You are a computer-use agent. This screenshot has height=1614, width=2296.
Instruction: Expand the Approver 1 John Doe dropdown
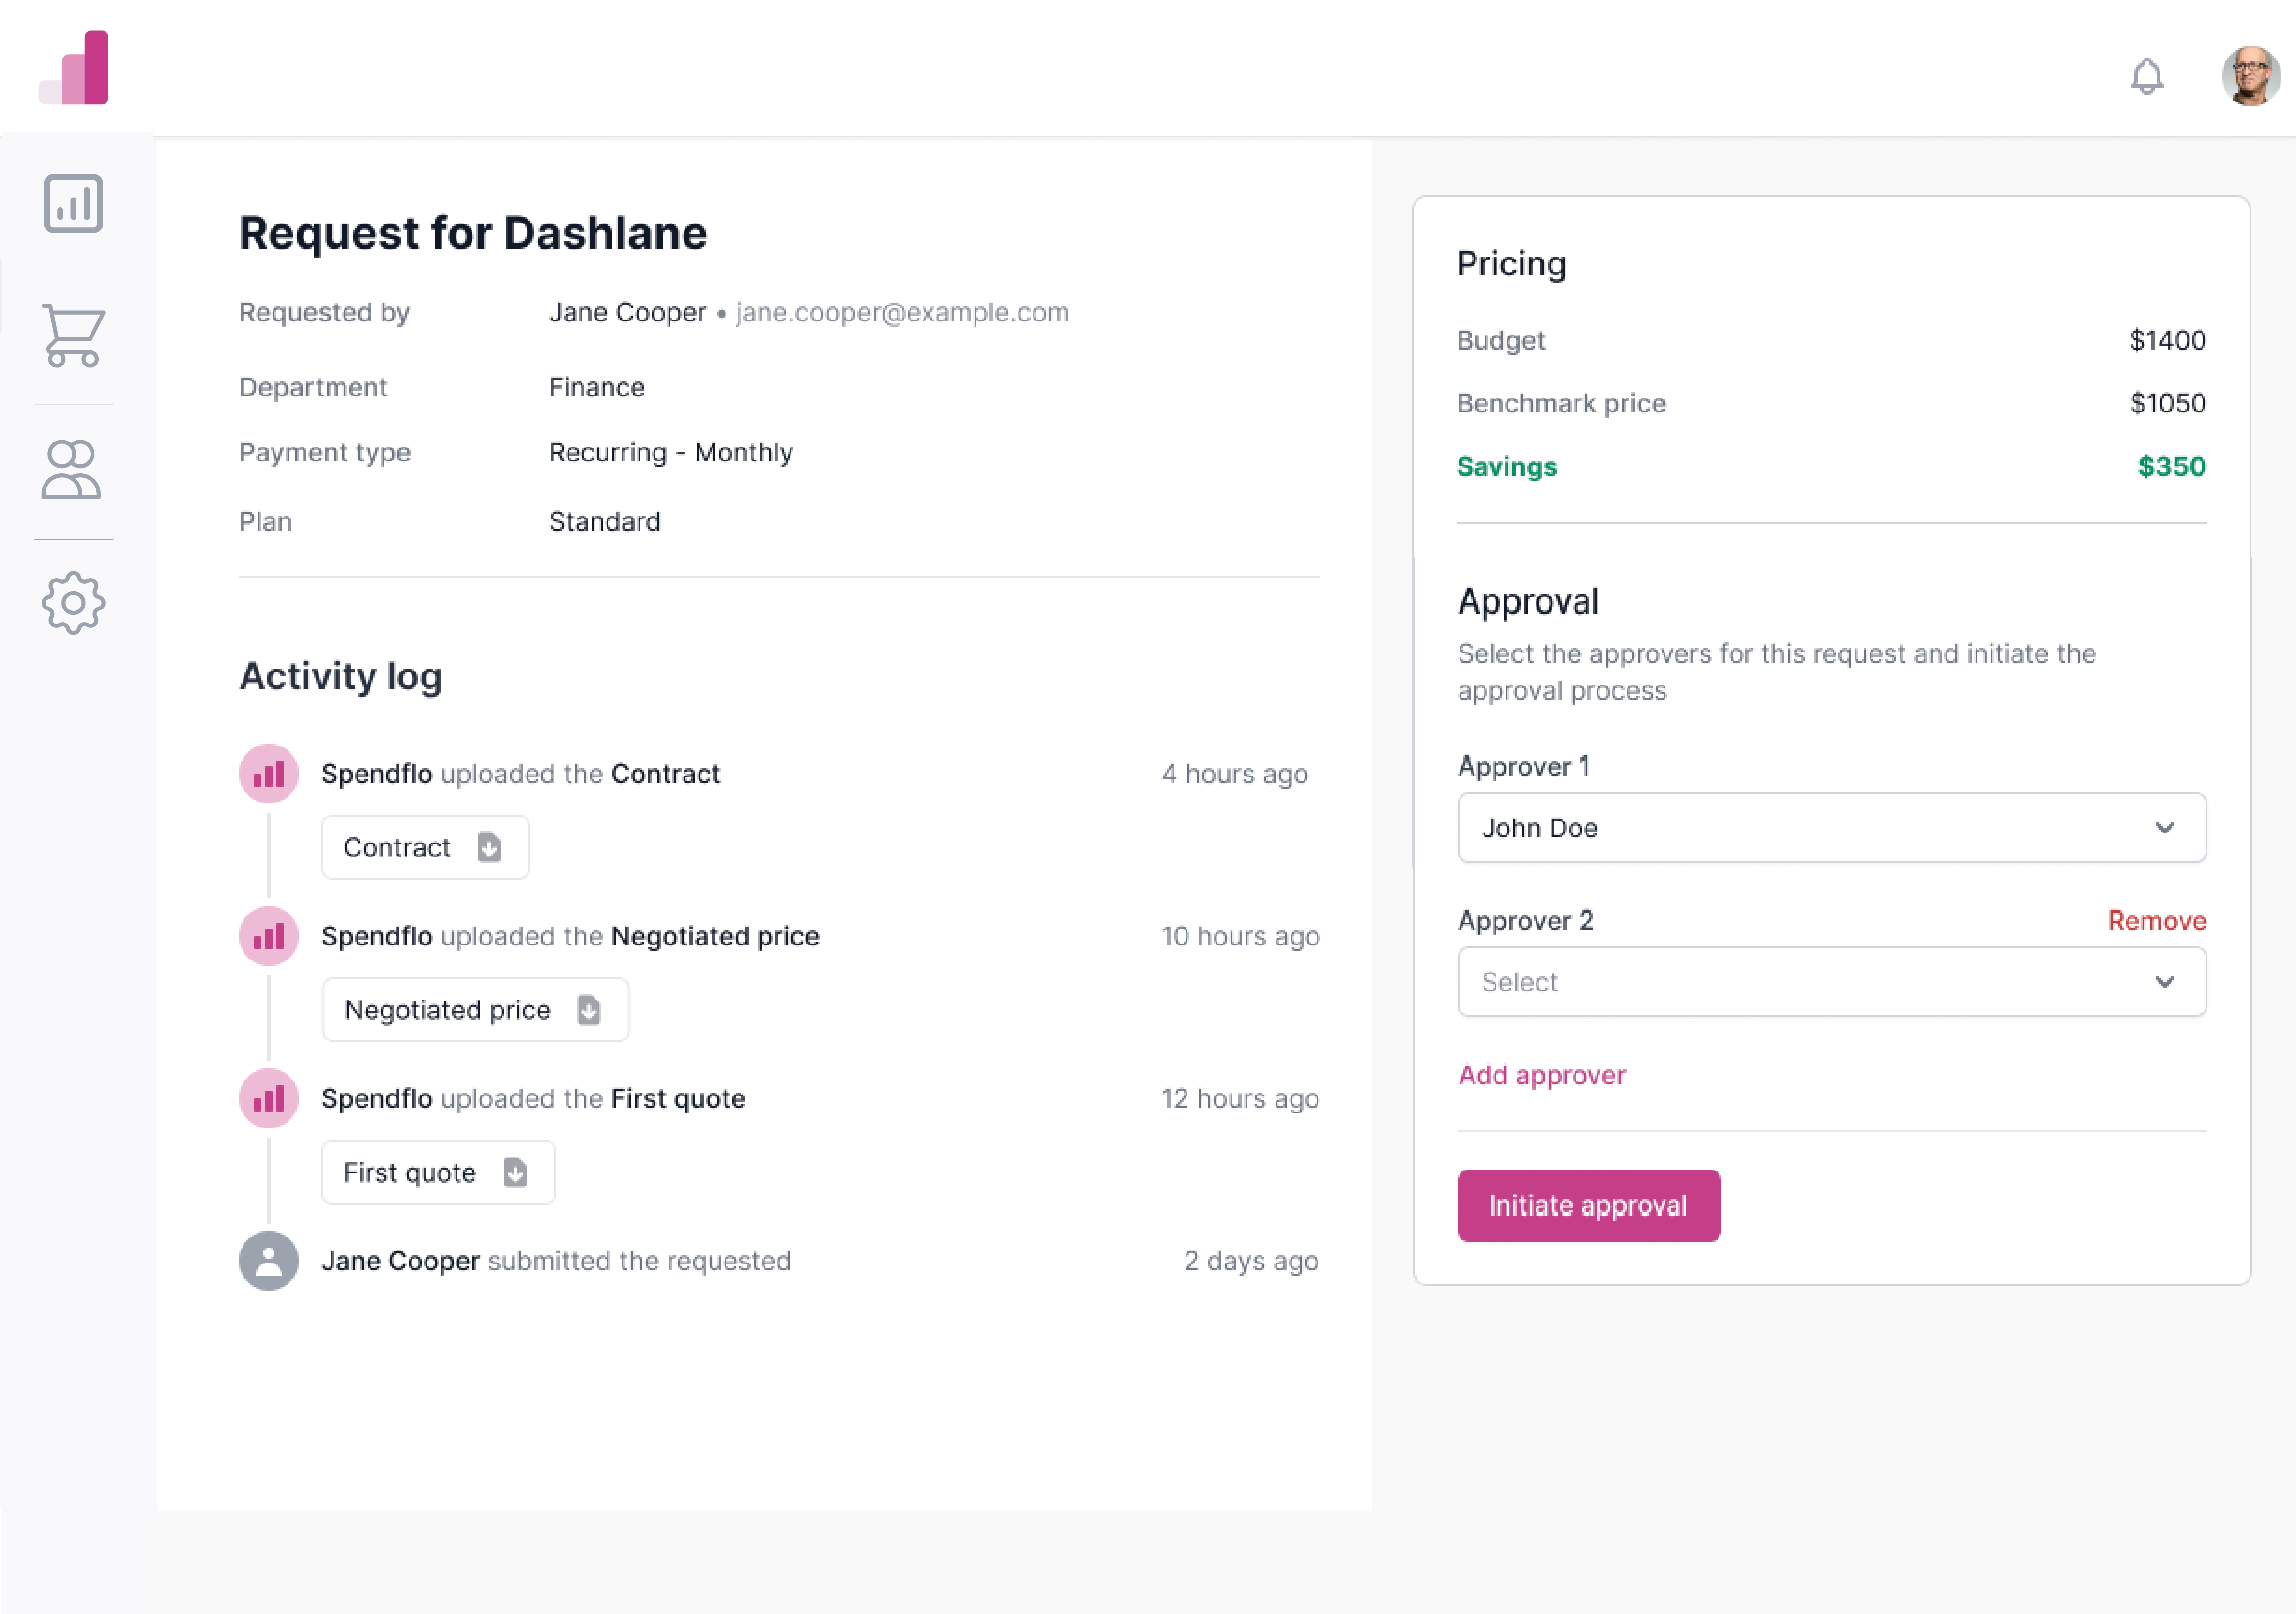click(x=1832, y=828)
